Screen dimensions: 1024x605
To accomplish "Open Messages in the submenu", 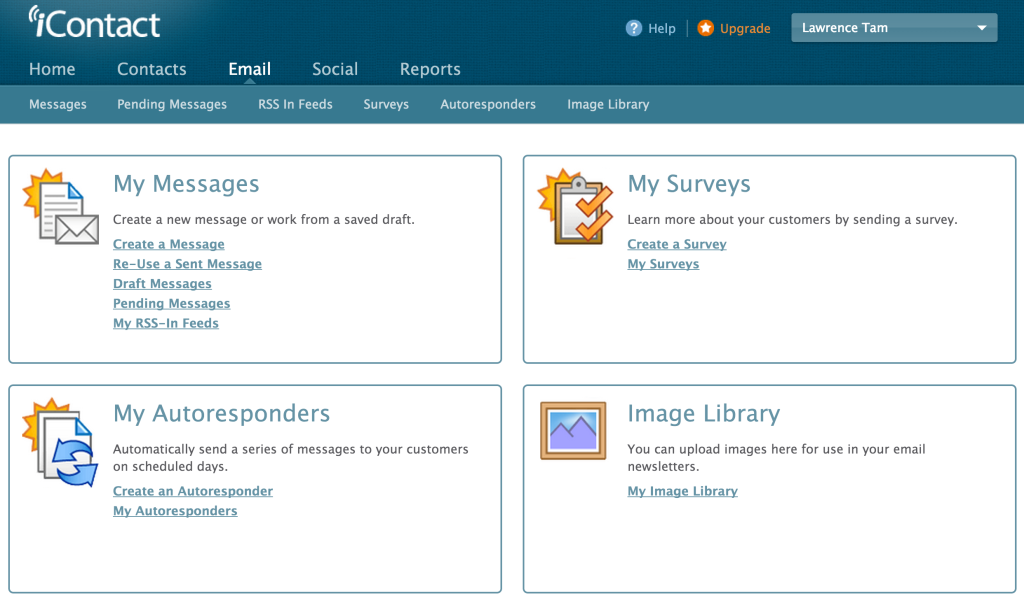I will (x=57, y=105).
